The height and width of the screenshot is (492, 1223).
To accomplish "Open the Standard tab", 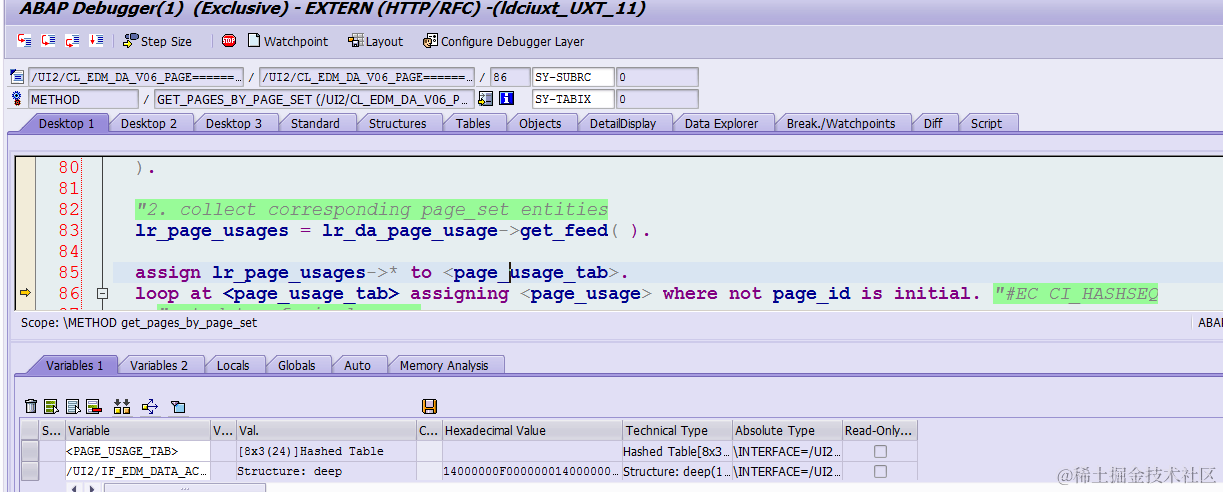I will [x=315, y=123].
